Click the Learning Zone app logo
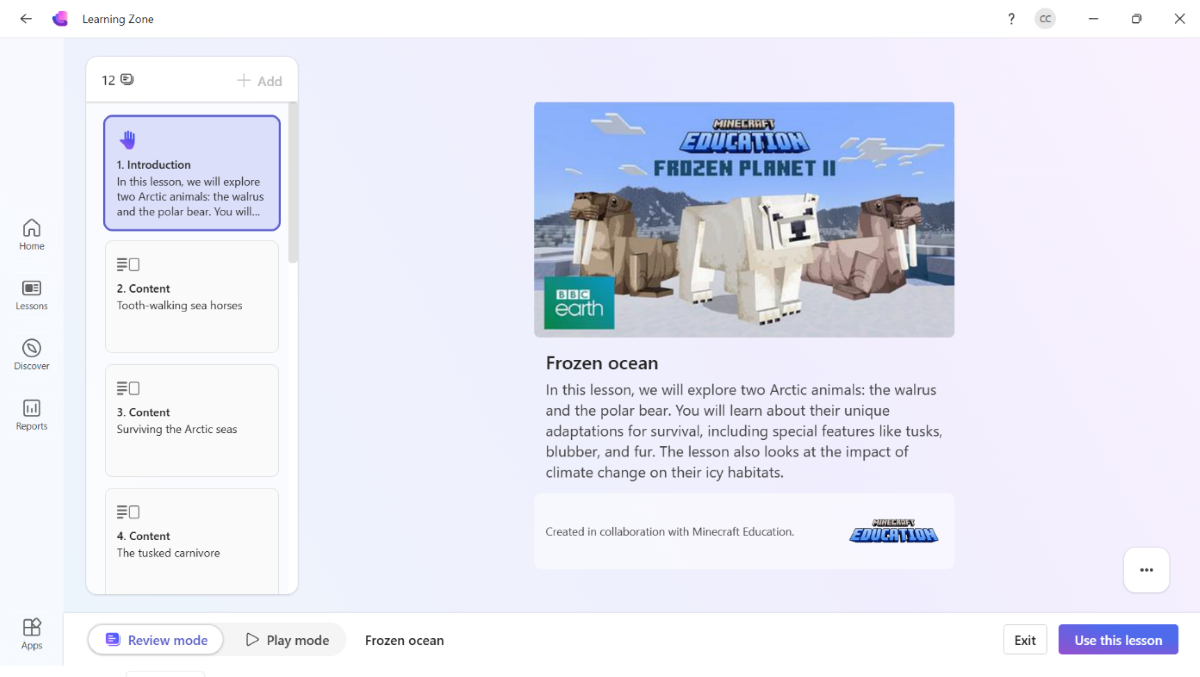The height and width of the screenshot is (677, 1200). (x=60, y=19)
